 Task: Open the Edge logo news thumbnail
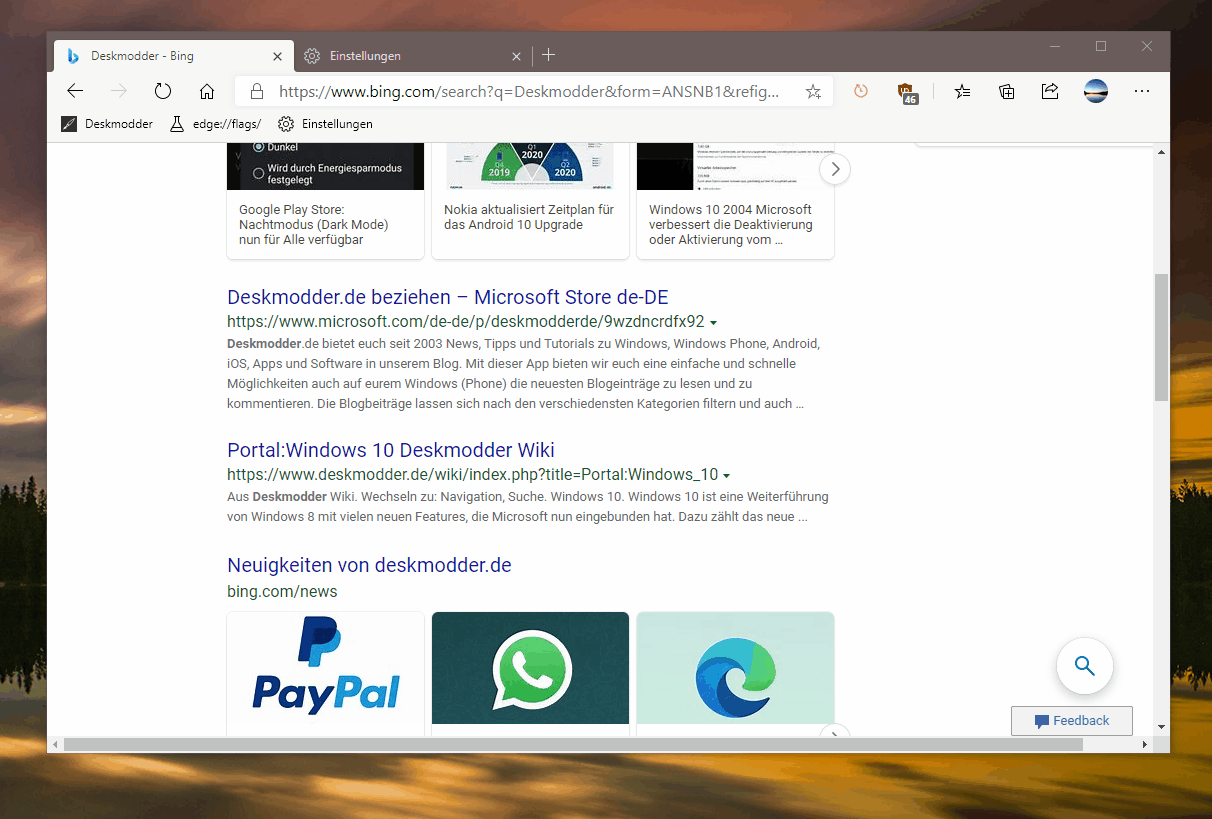(x=736, y=668)
